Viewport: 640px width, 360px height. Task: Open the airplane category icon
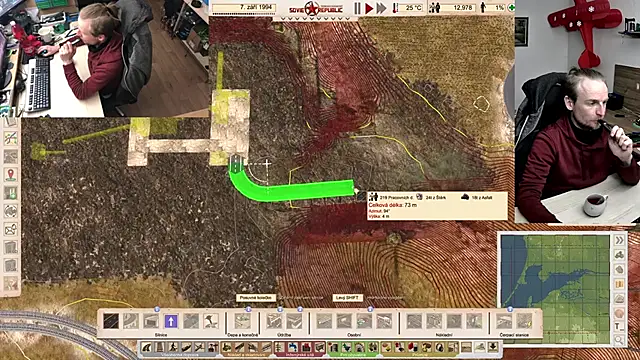coord(199,348)
